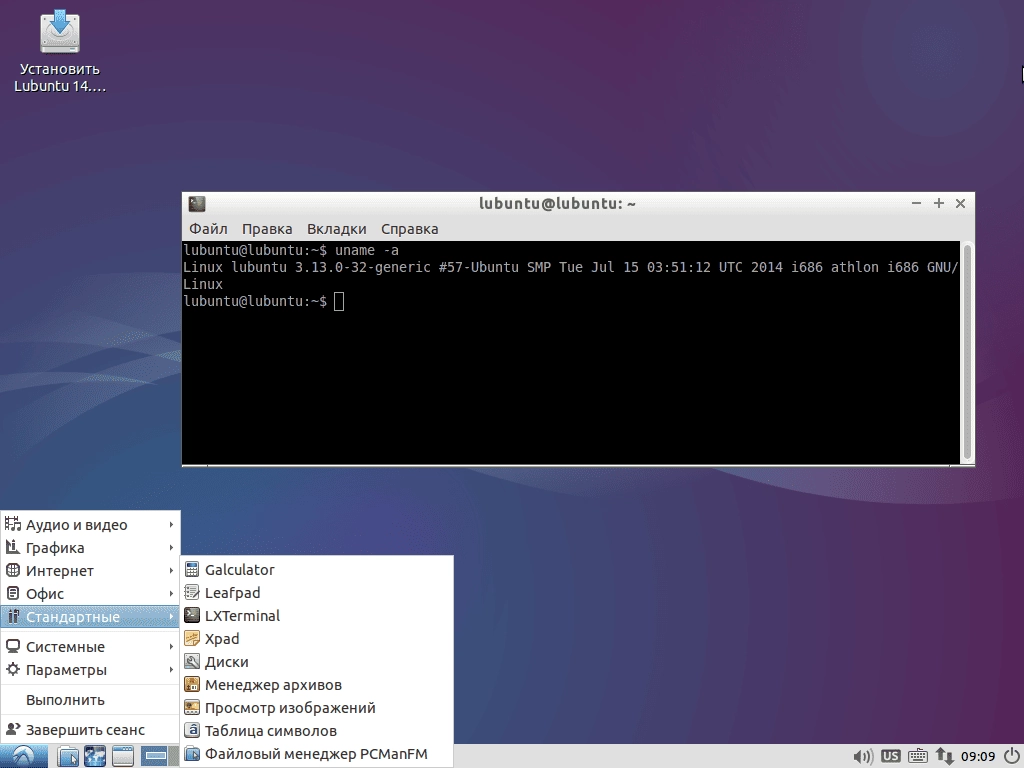Show the calendar by clicking the 09:09 clock

pyautogui.click(x=978, y=756)
